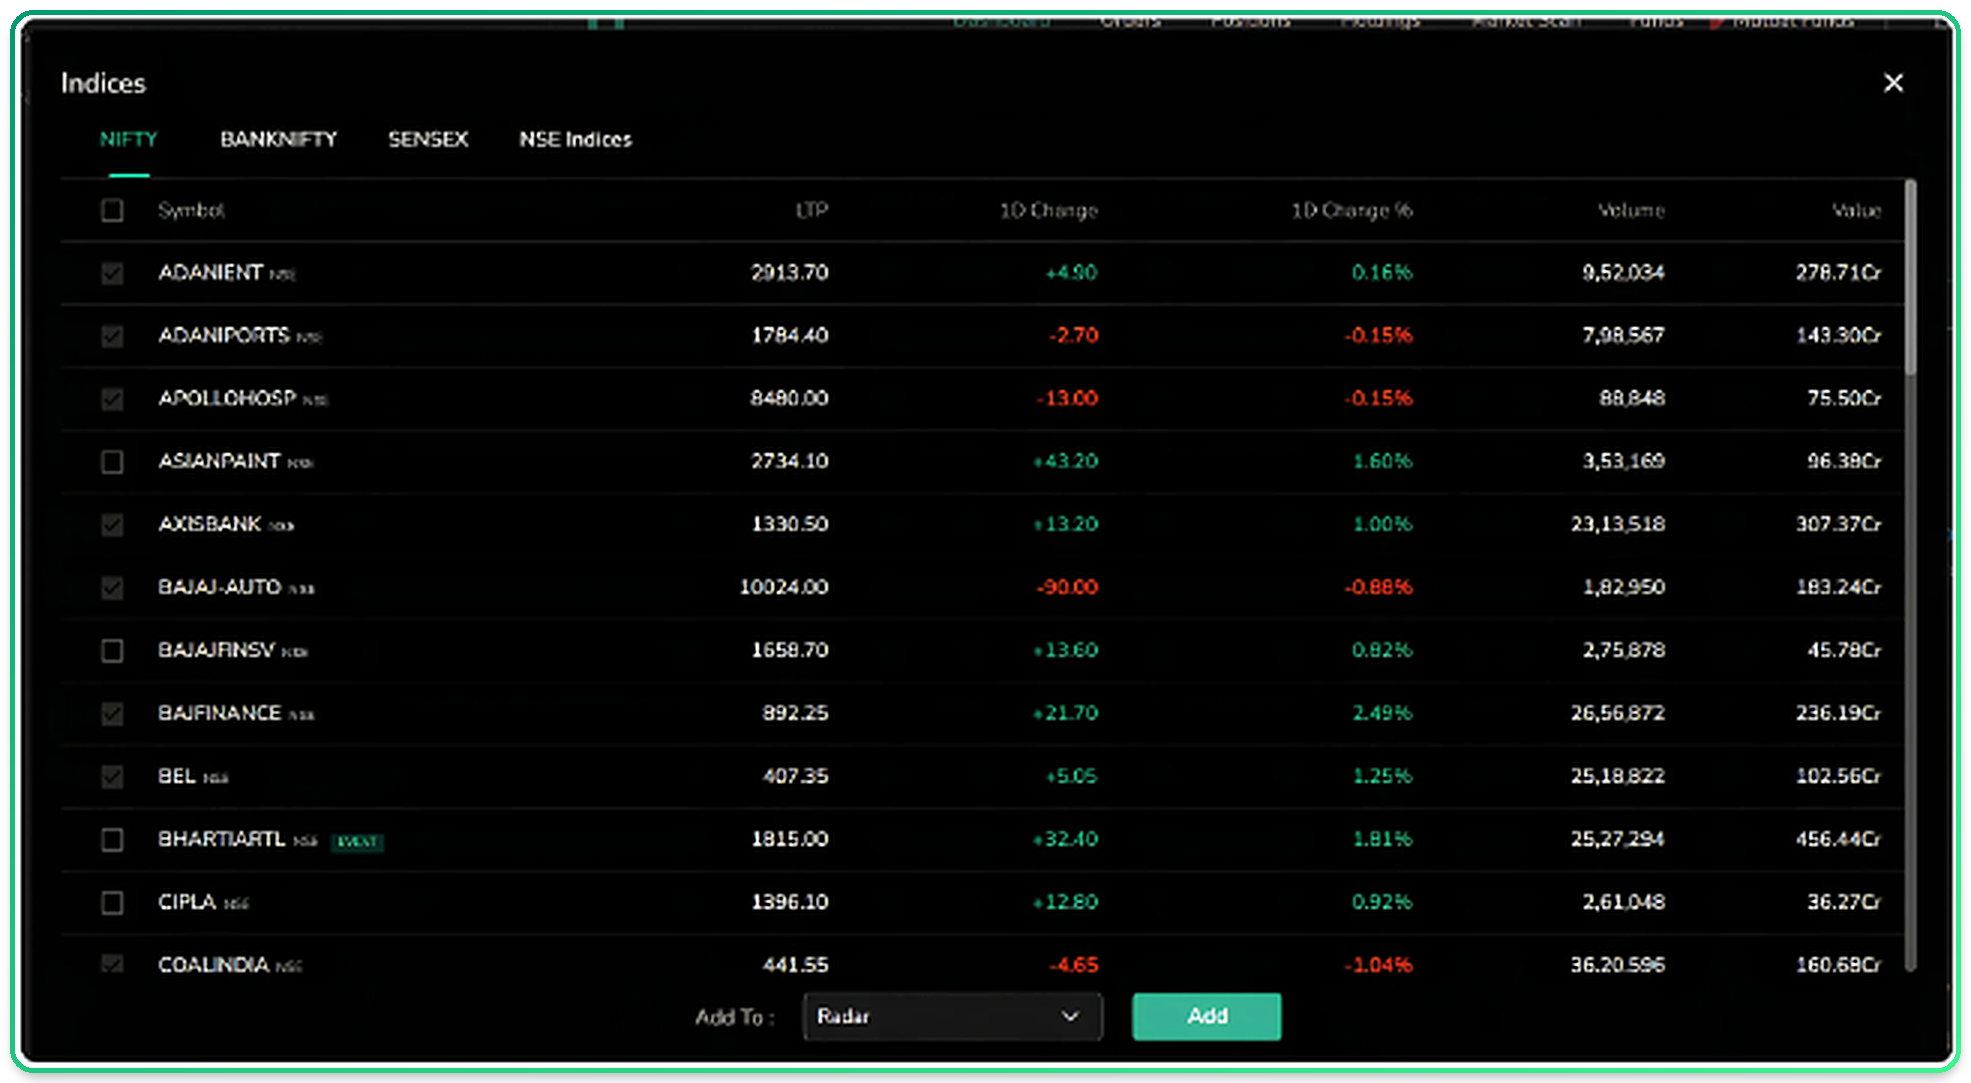Open the Add To Radar dropdown
Screen dimensions: 1971x1083
952,1016
